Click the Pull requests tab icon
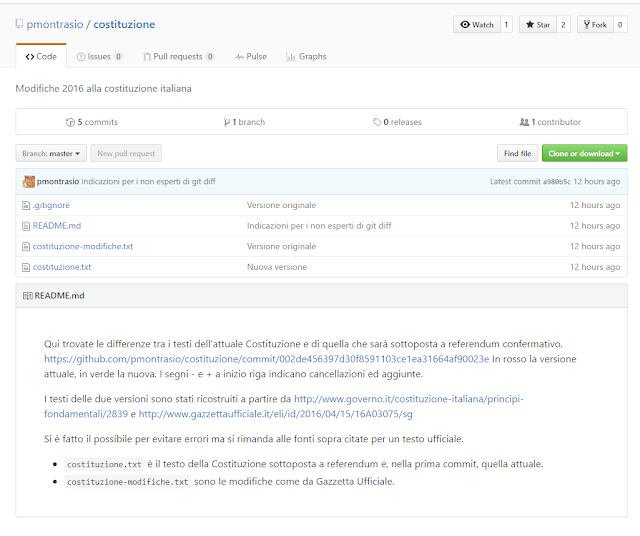The height and width of the screenshot is (536, 640). (x=147, y=57)
